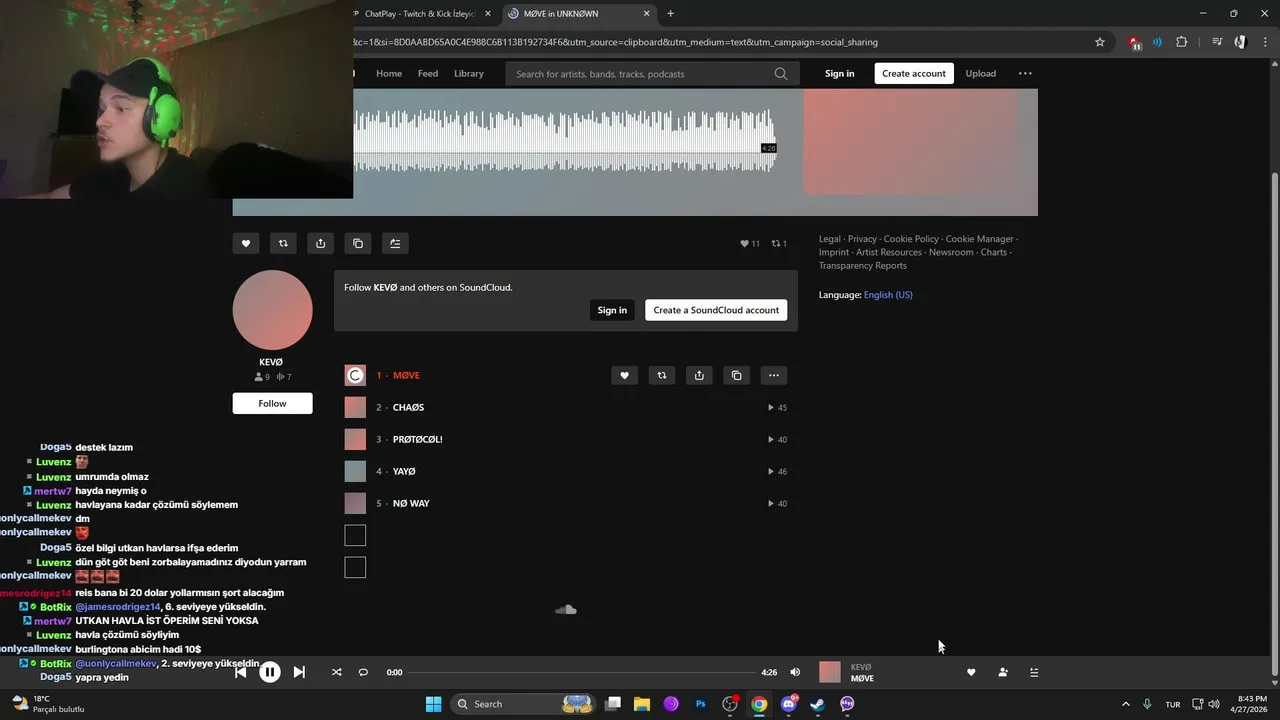Bookmark the page with the star icon

(1100, 42)
